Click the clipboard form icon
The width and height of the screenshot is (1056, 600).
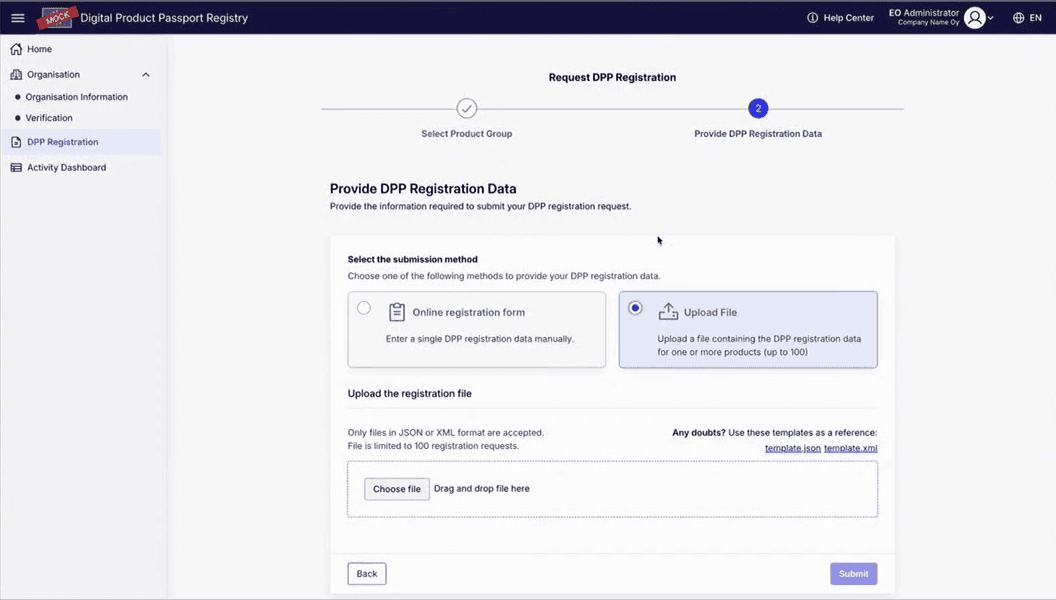pos(397,312)
